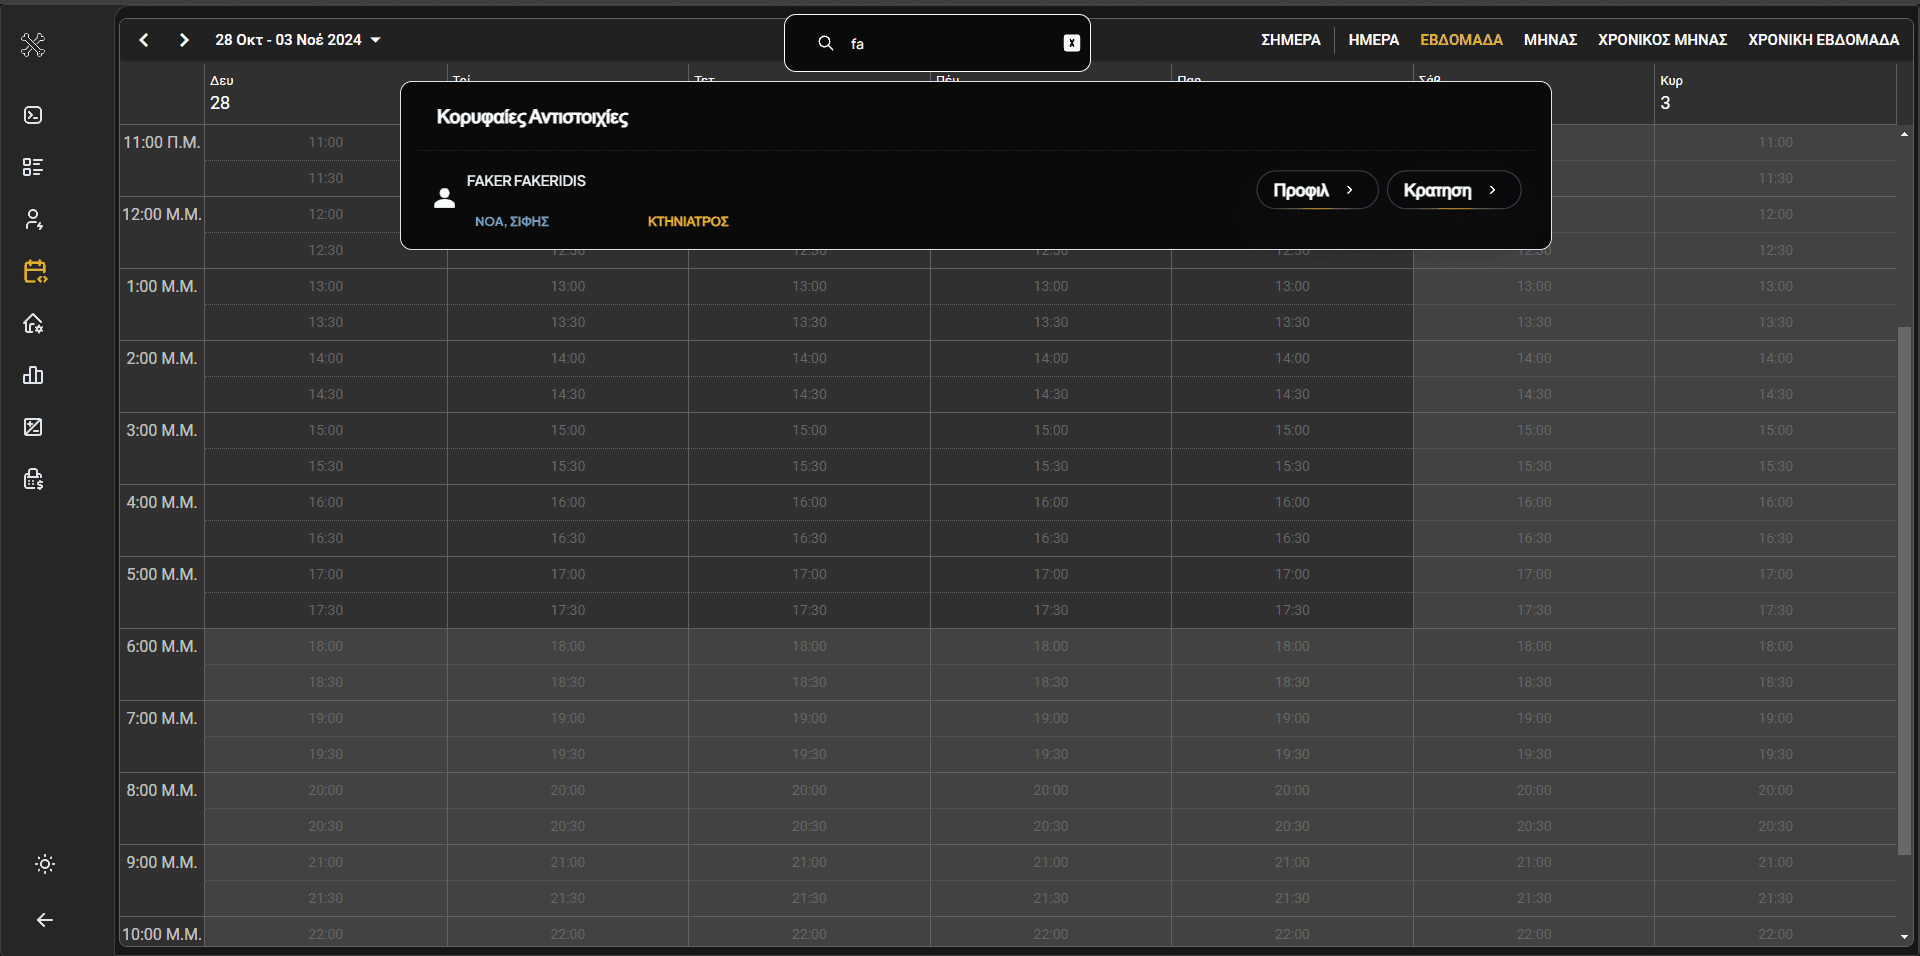Select the highlighted calendar booking icon
This screenshot has height=956, width=1920.
(33, 271)
